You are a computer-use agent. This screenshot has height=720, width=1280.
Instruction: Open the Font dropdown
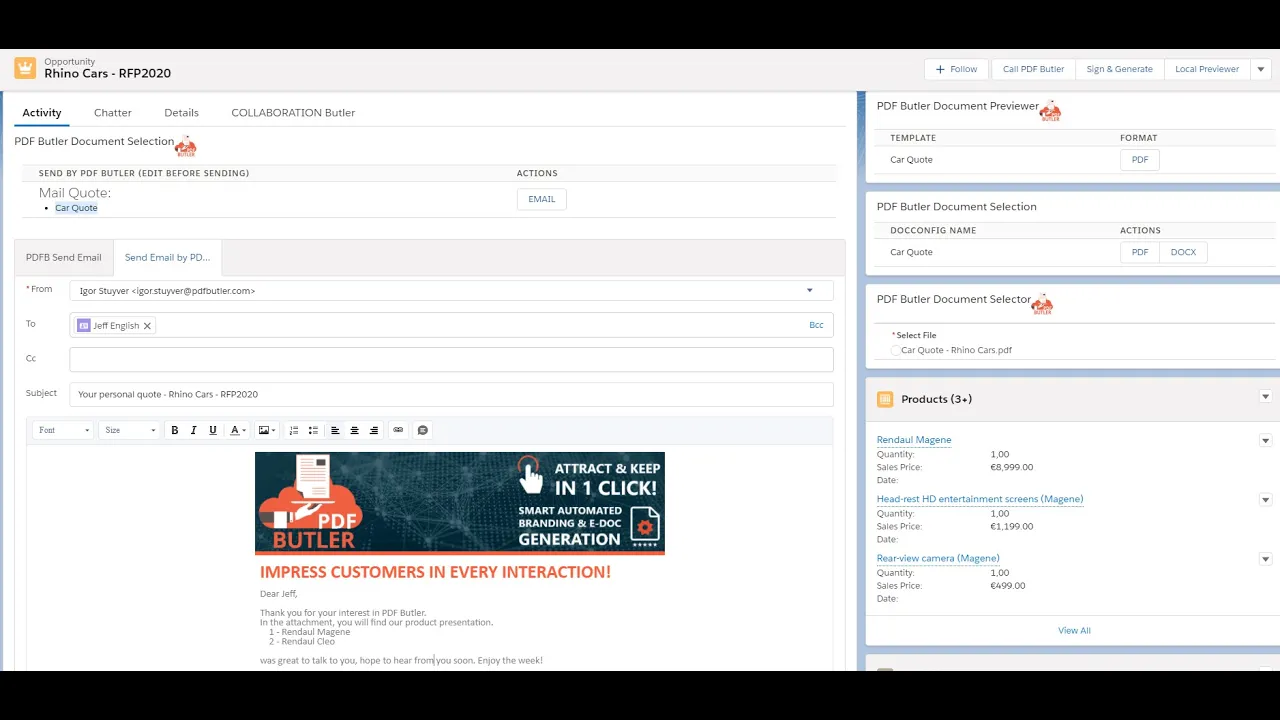coord(63,430)
